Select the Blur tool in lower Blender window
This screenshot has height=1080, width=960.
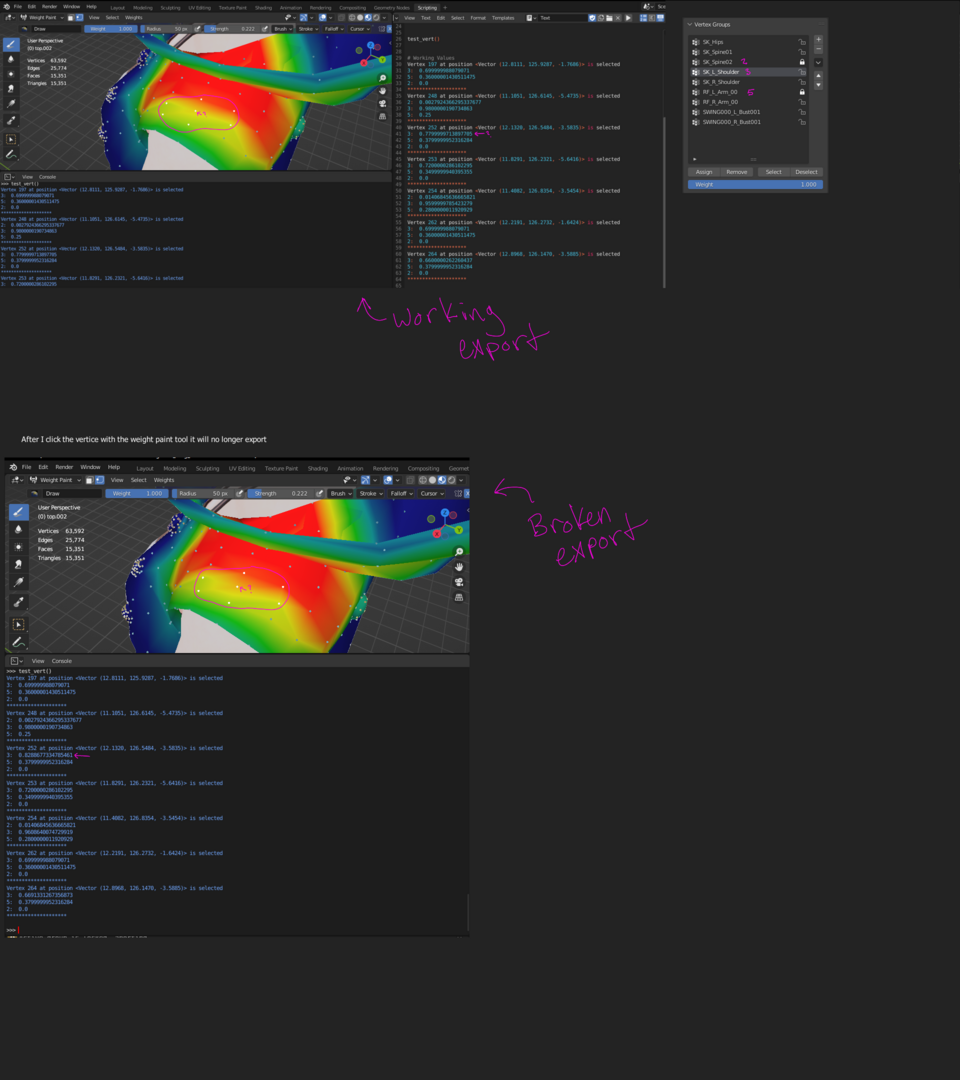point(19,529)
